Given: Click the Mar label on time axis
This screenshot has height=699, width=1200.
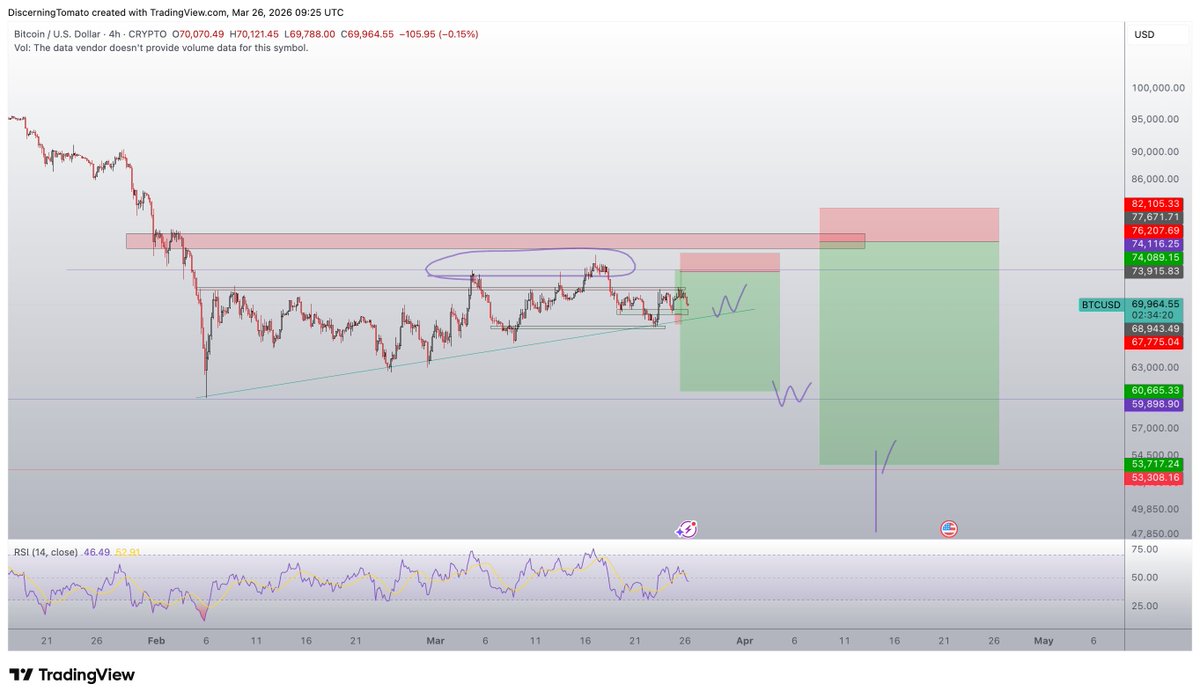Looking at the screenshot, I should click(435, 639).
